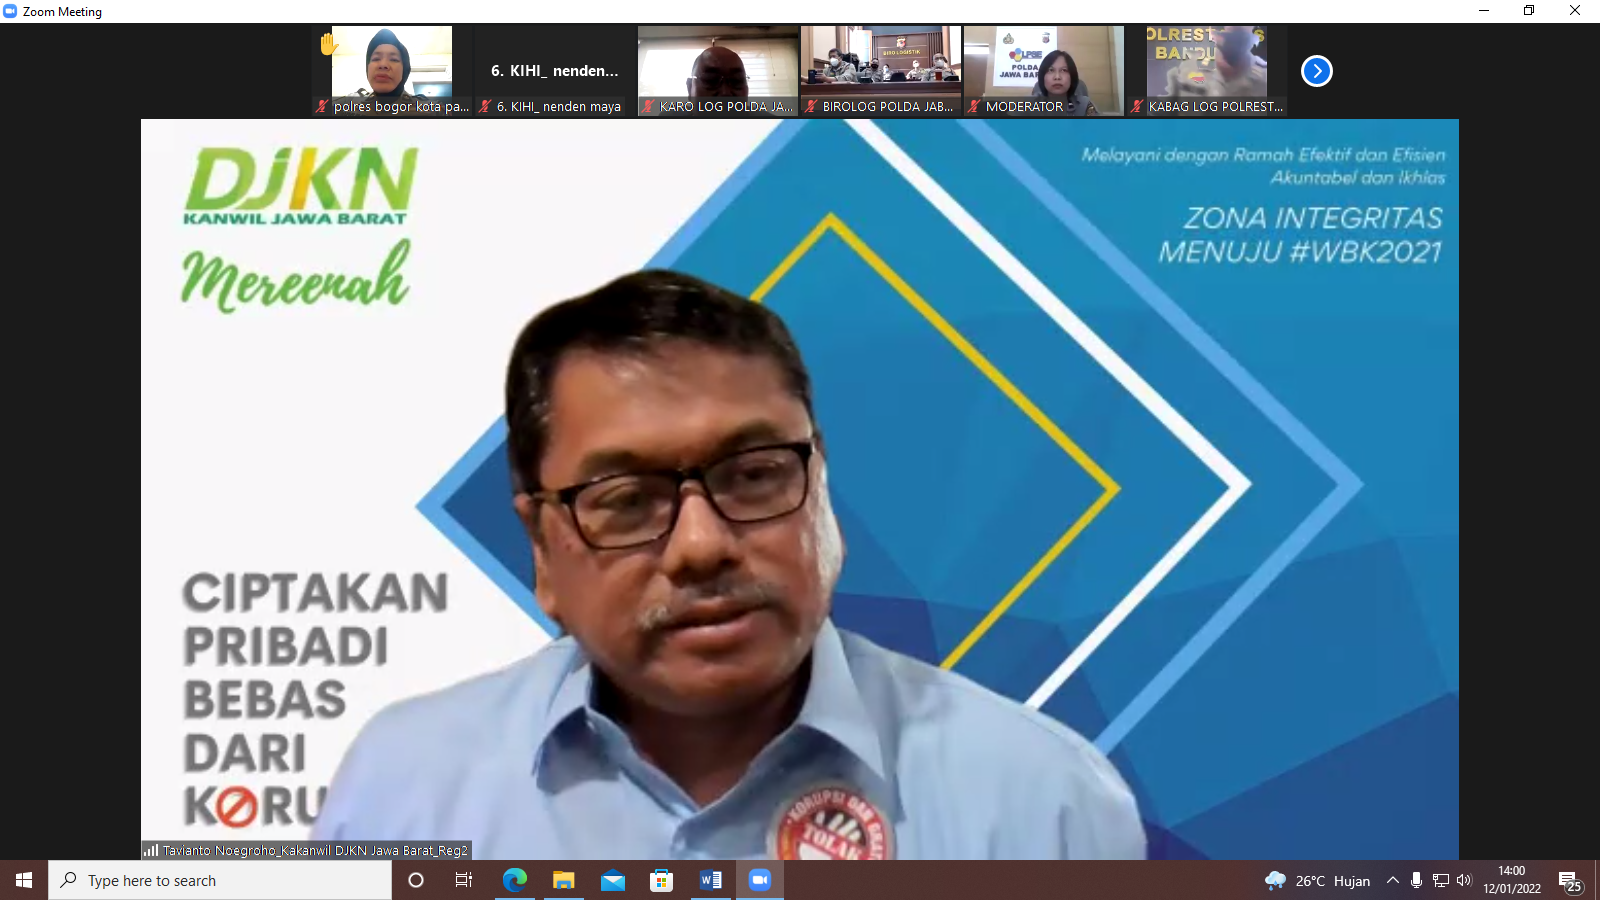
Task: Open File Explorer from the taskbar
Action: (x=564, y=880)
